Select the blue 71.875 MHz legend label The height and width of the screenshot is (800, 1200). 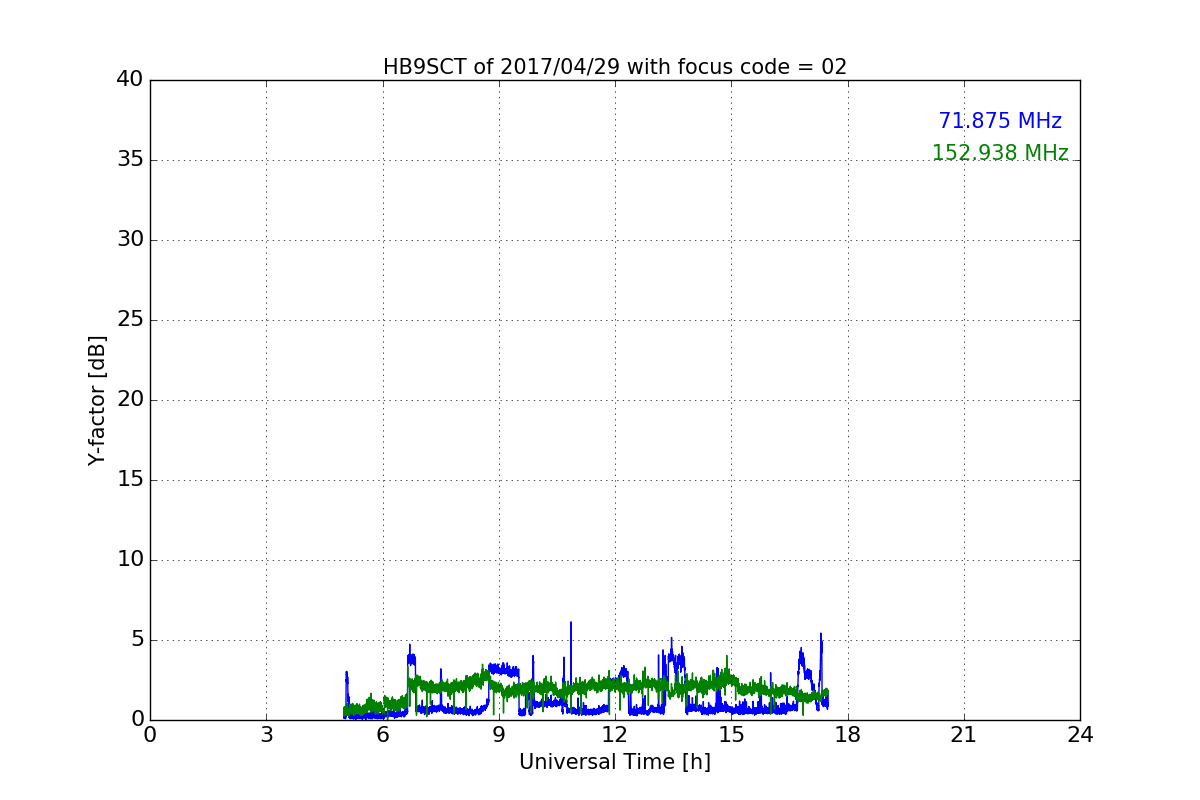pos(1000,121)
